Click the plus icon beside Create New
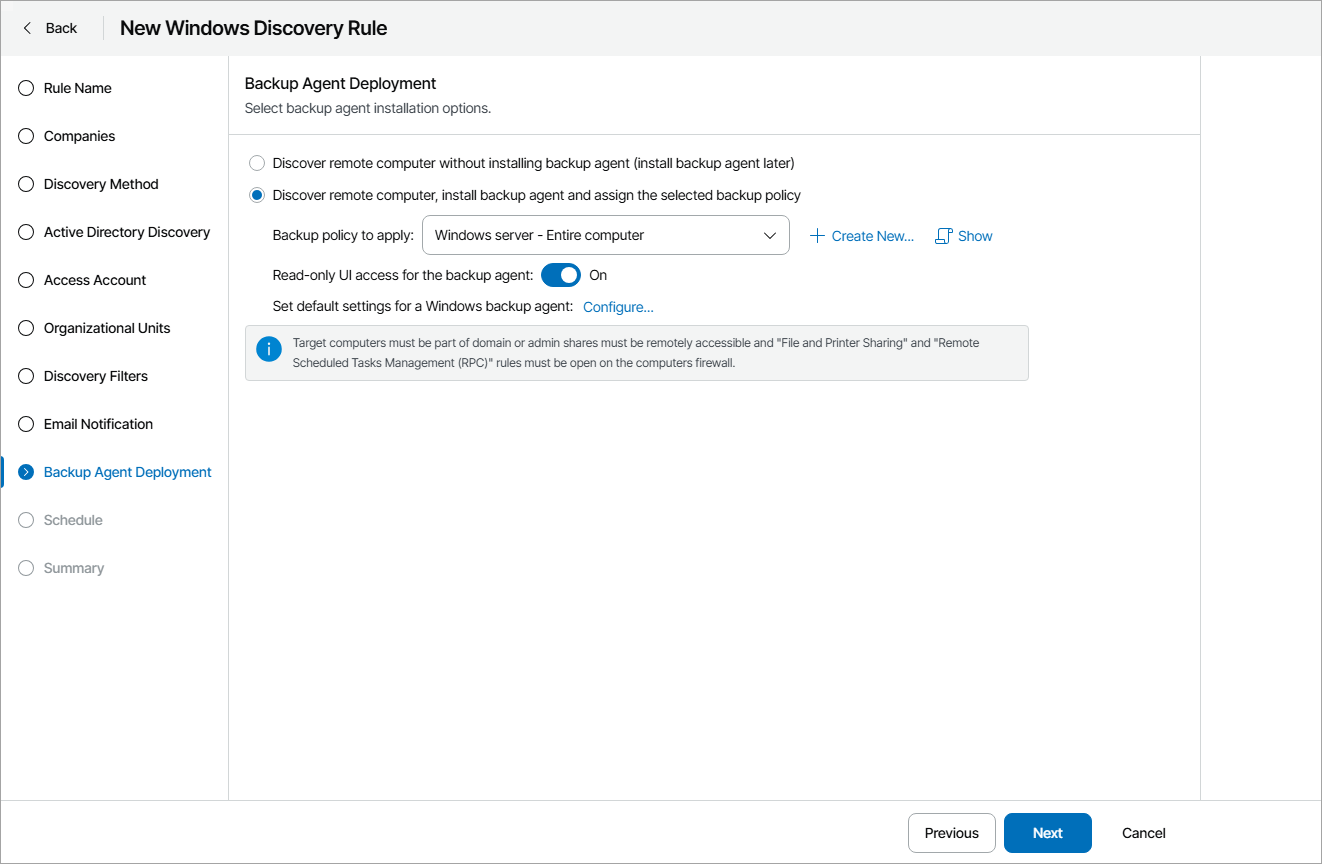The height and width of the screenshot is (864, 1322). [x=817, y=236]
